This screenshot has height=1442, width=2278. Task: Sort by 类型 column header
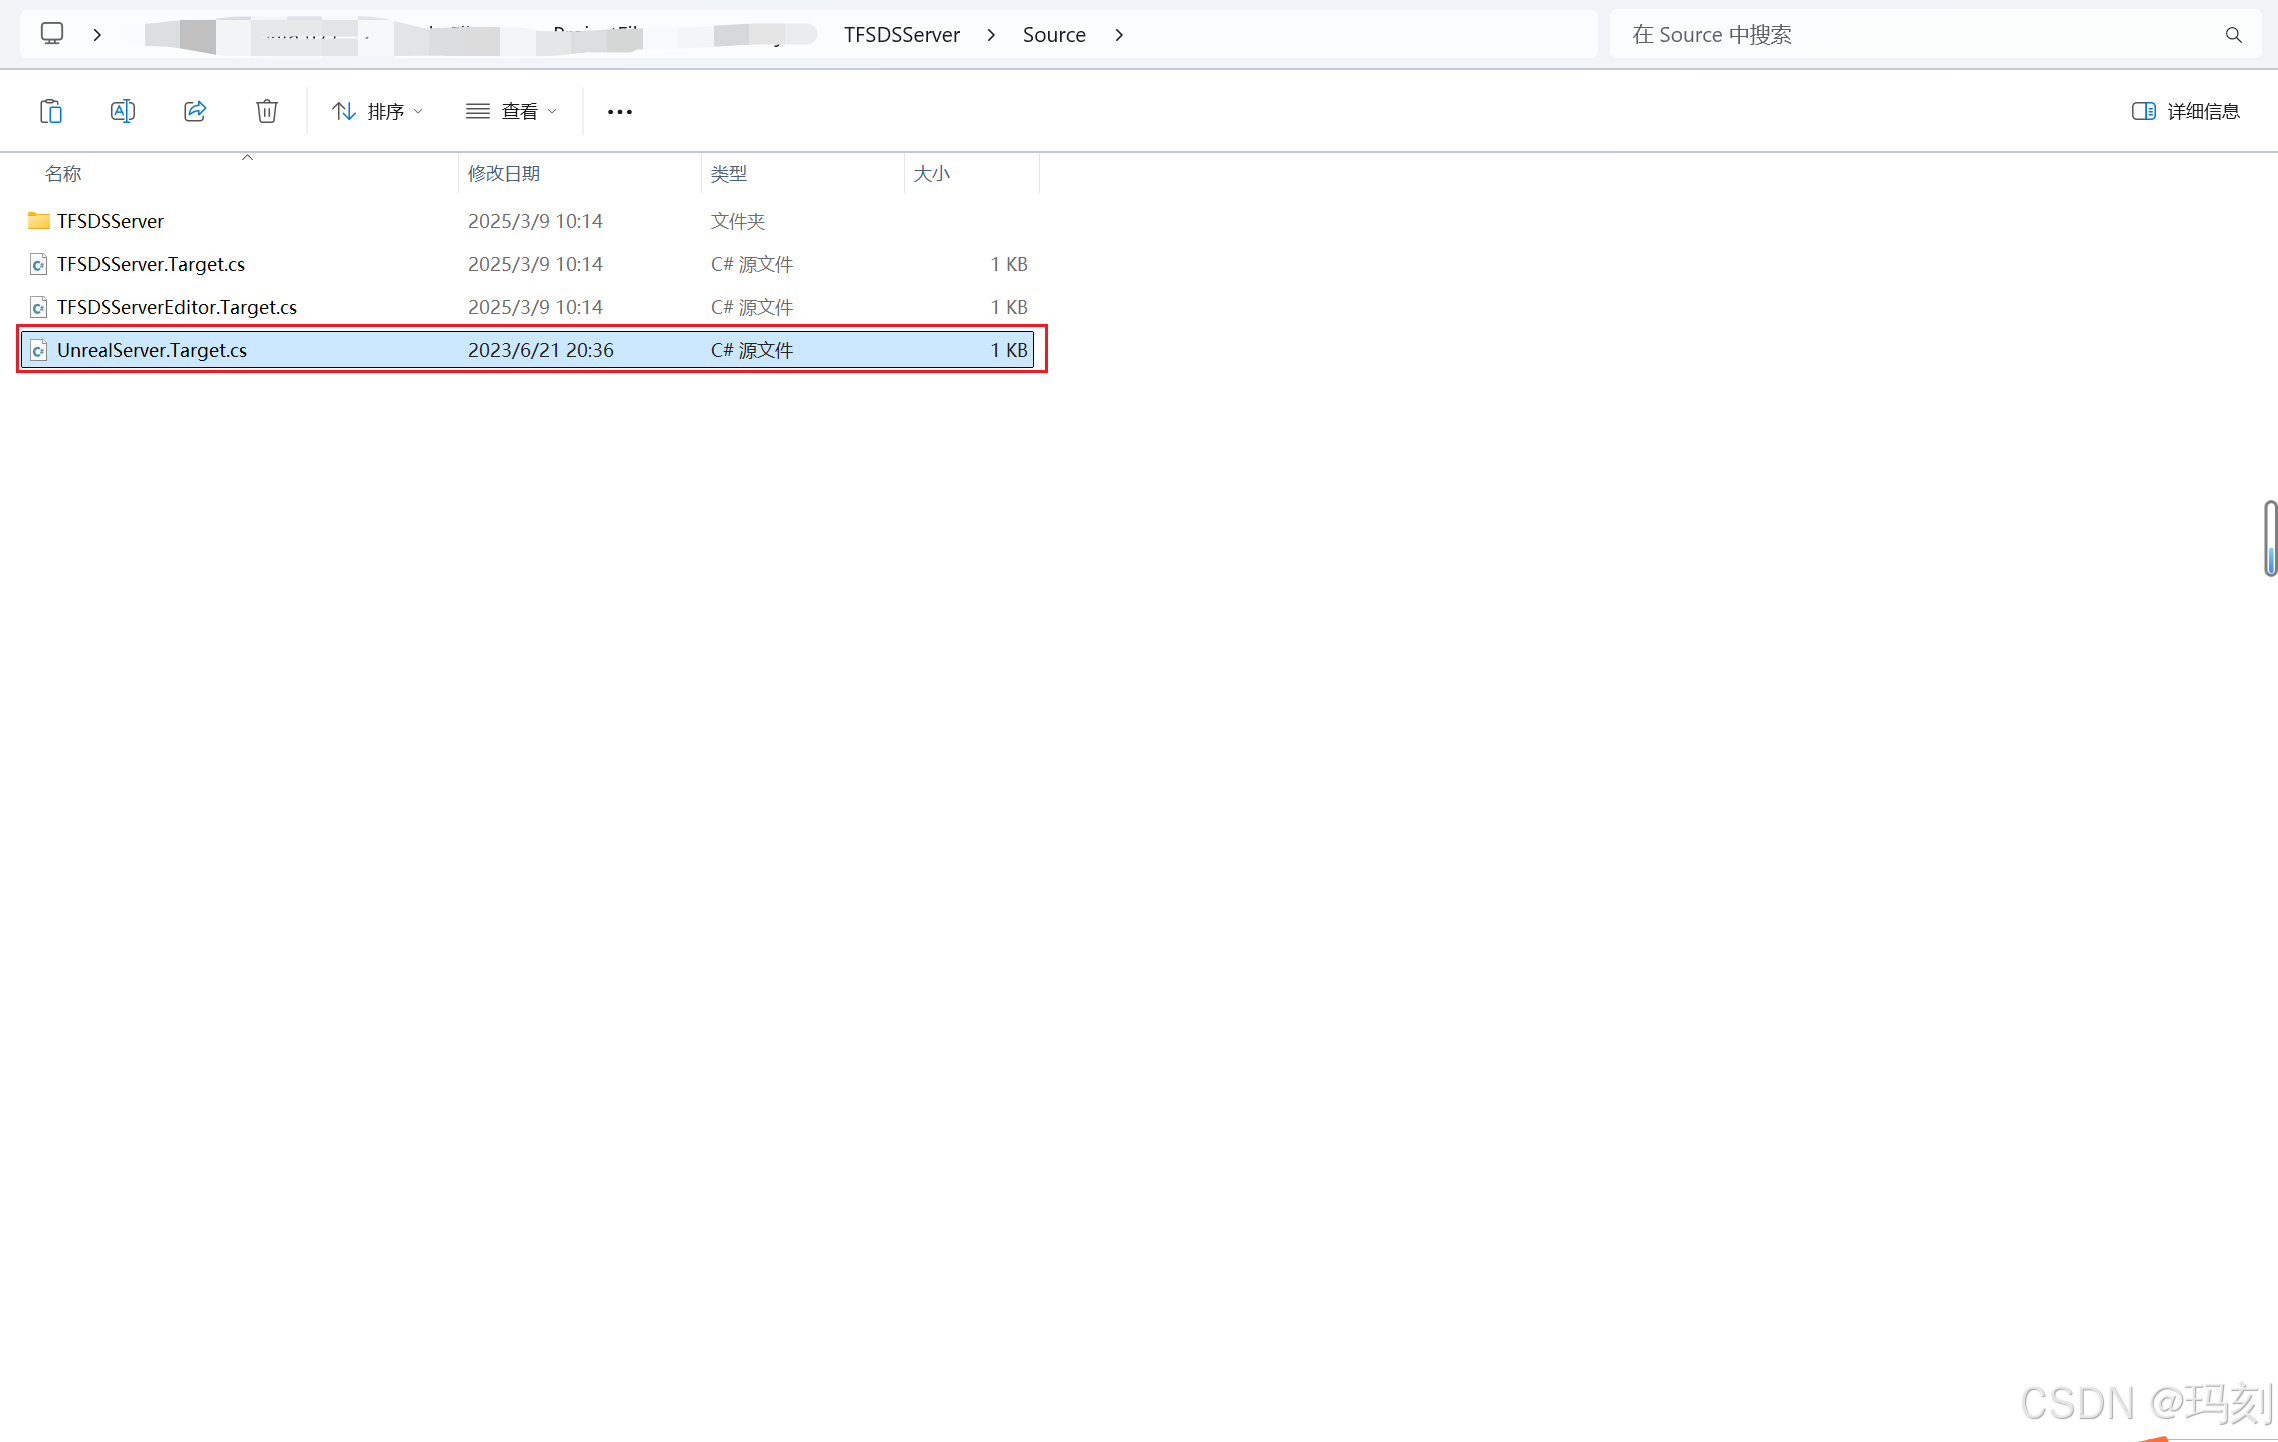coord(729,173)
